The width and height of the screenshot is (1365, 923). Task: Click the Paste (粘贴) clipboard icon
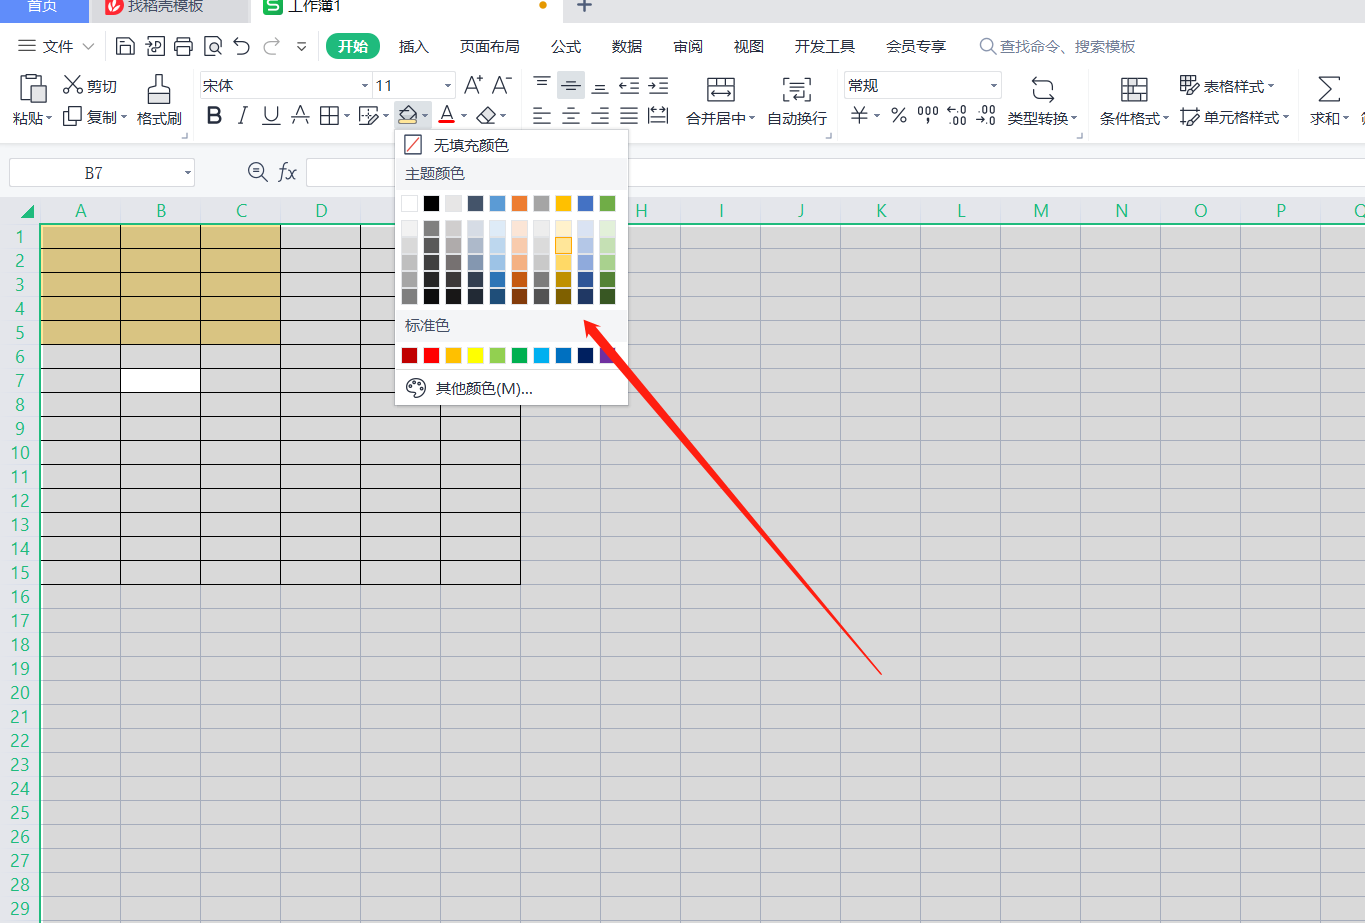33,88
